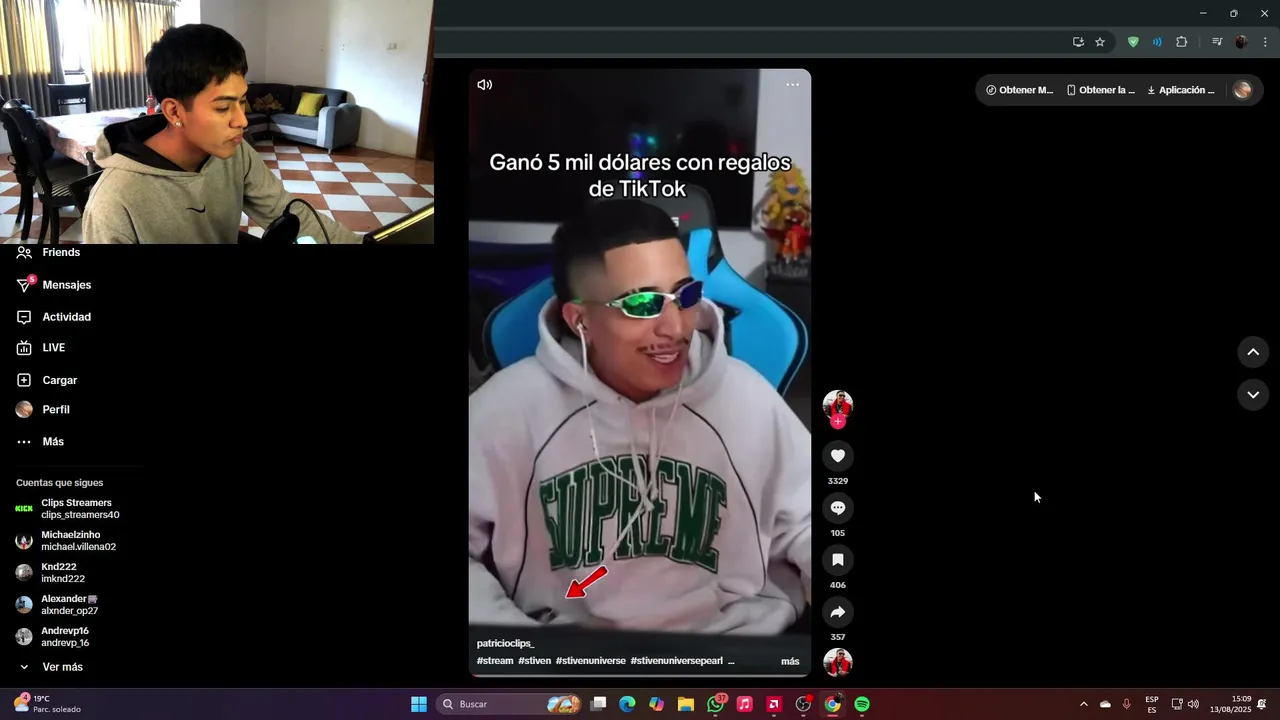Mute the video with the speaker icon
The height and width of the screenshot is (720, 1280).
[485, 85]
